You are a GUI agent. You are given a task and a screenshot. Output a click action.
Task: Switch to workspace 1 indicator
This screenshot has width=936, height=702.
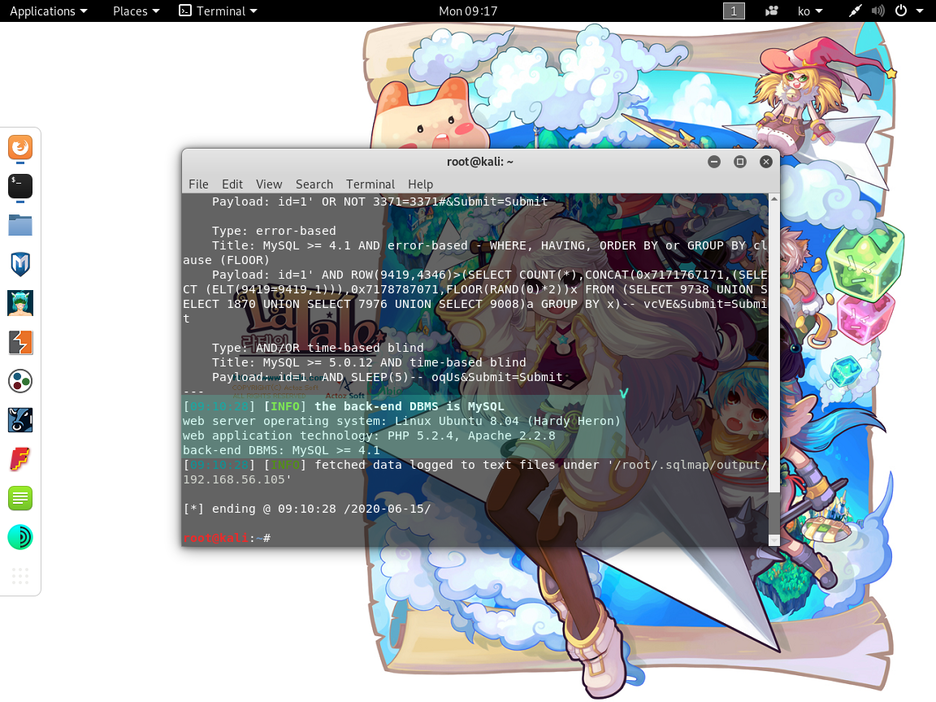pos(734,11)
